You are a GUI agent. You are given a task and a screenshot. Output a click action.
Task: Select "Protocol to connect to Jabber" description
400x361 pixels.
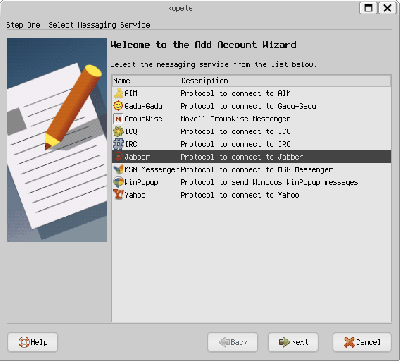click(242, 157)
